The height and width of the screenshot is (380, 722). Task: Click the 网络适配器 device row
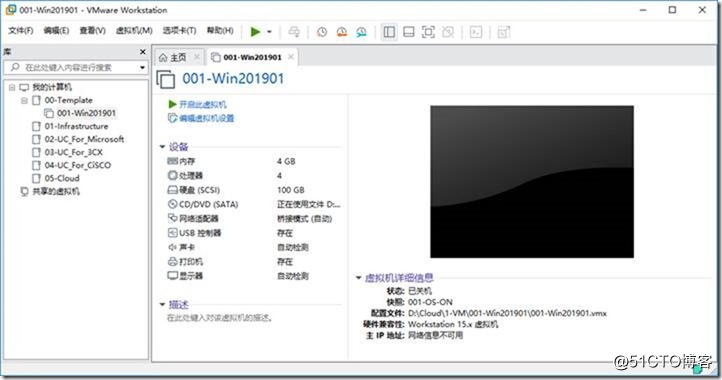click(x=254, y=218)
